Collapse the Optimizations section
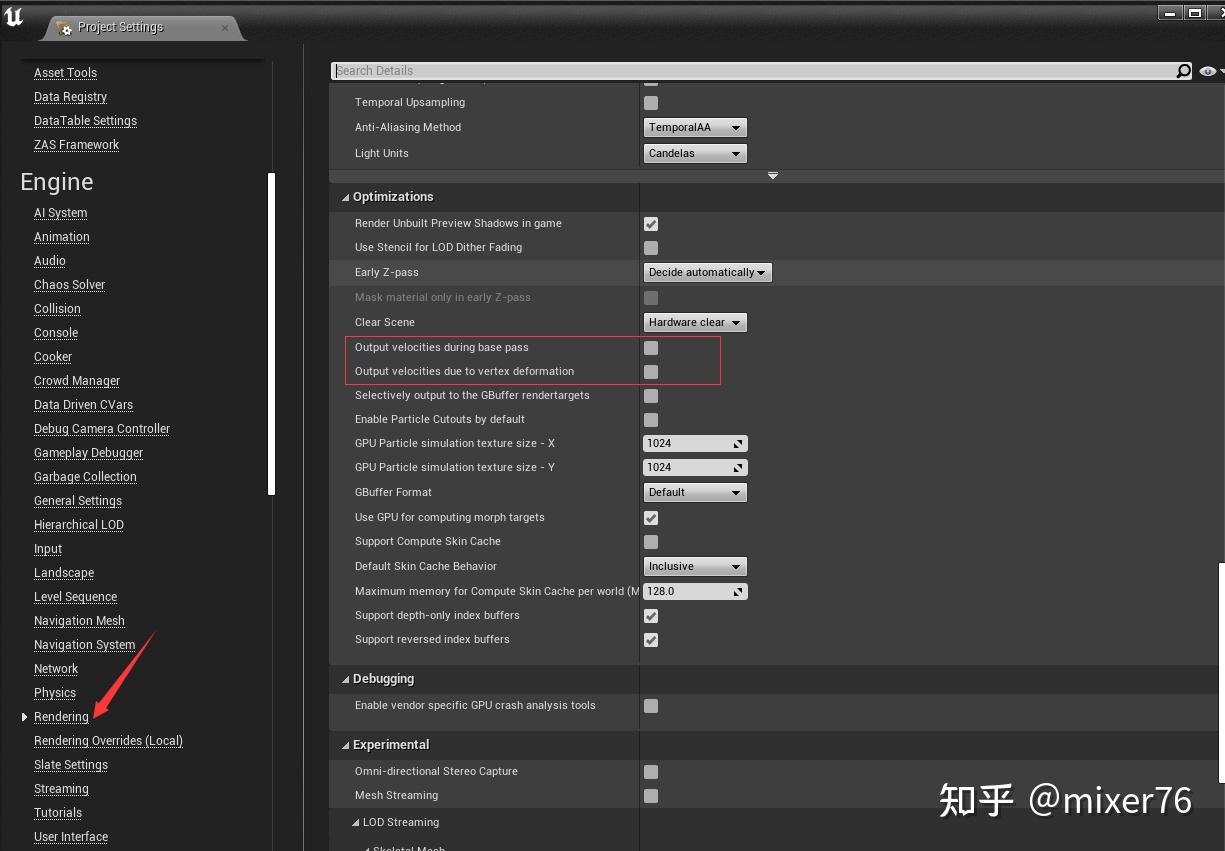The width and height of the screenshot is (1225, 851). (x=345, y=197)
